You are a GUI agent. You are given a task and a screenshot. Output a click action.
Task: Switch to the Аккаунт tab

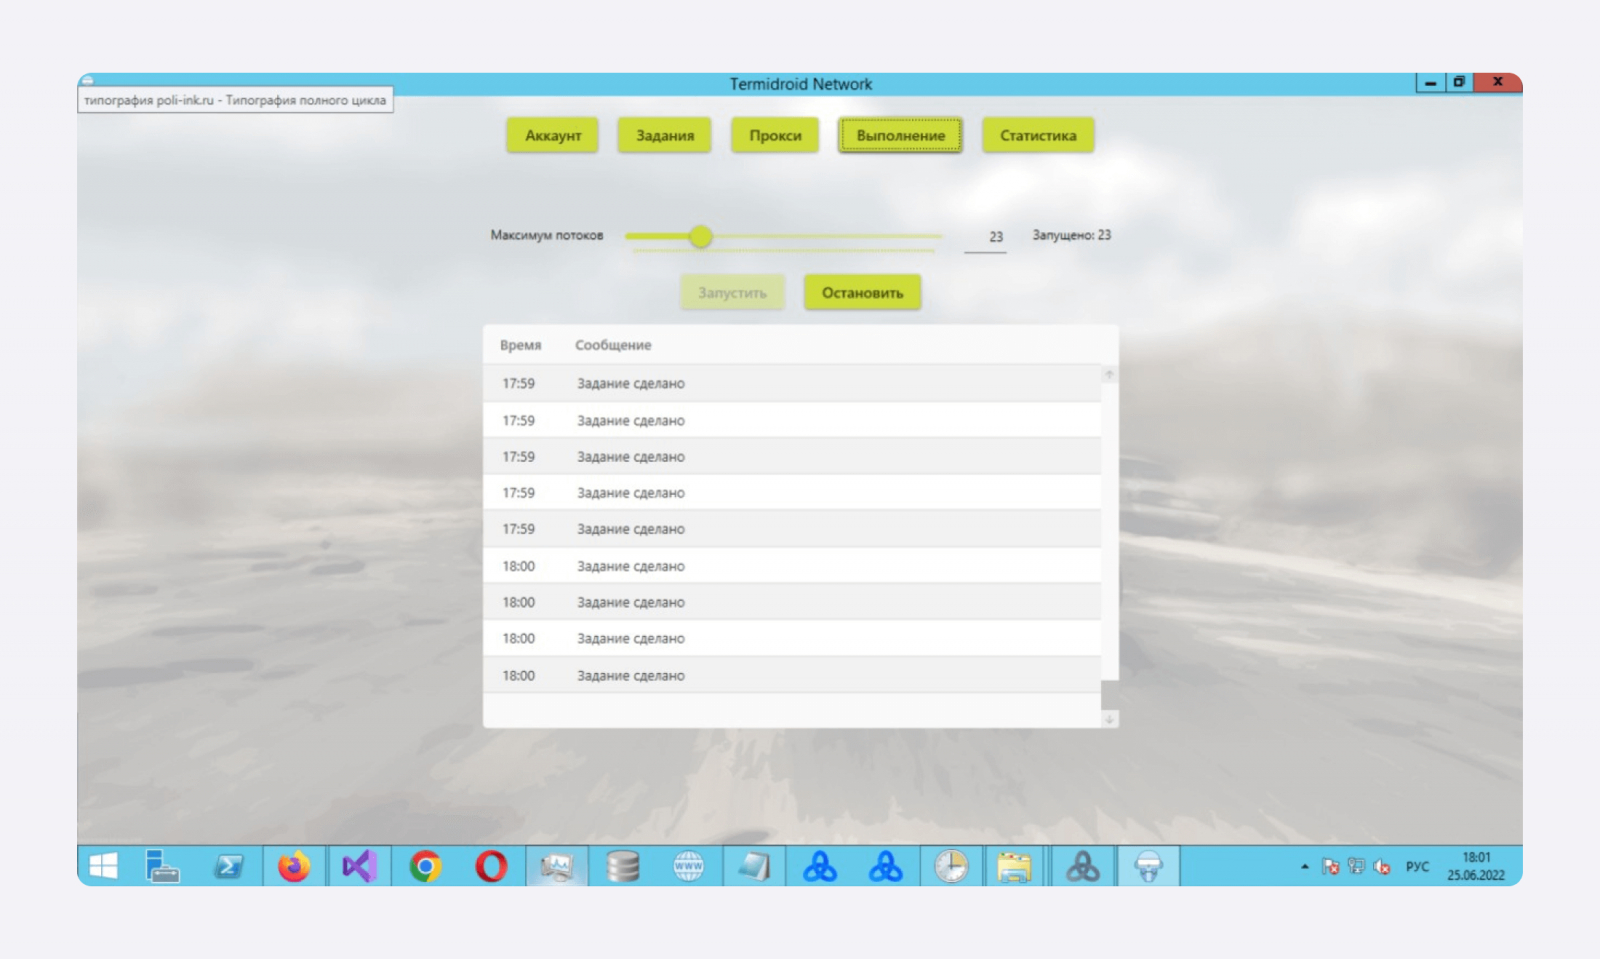tap(553, 135)
